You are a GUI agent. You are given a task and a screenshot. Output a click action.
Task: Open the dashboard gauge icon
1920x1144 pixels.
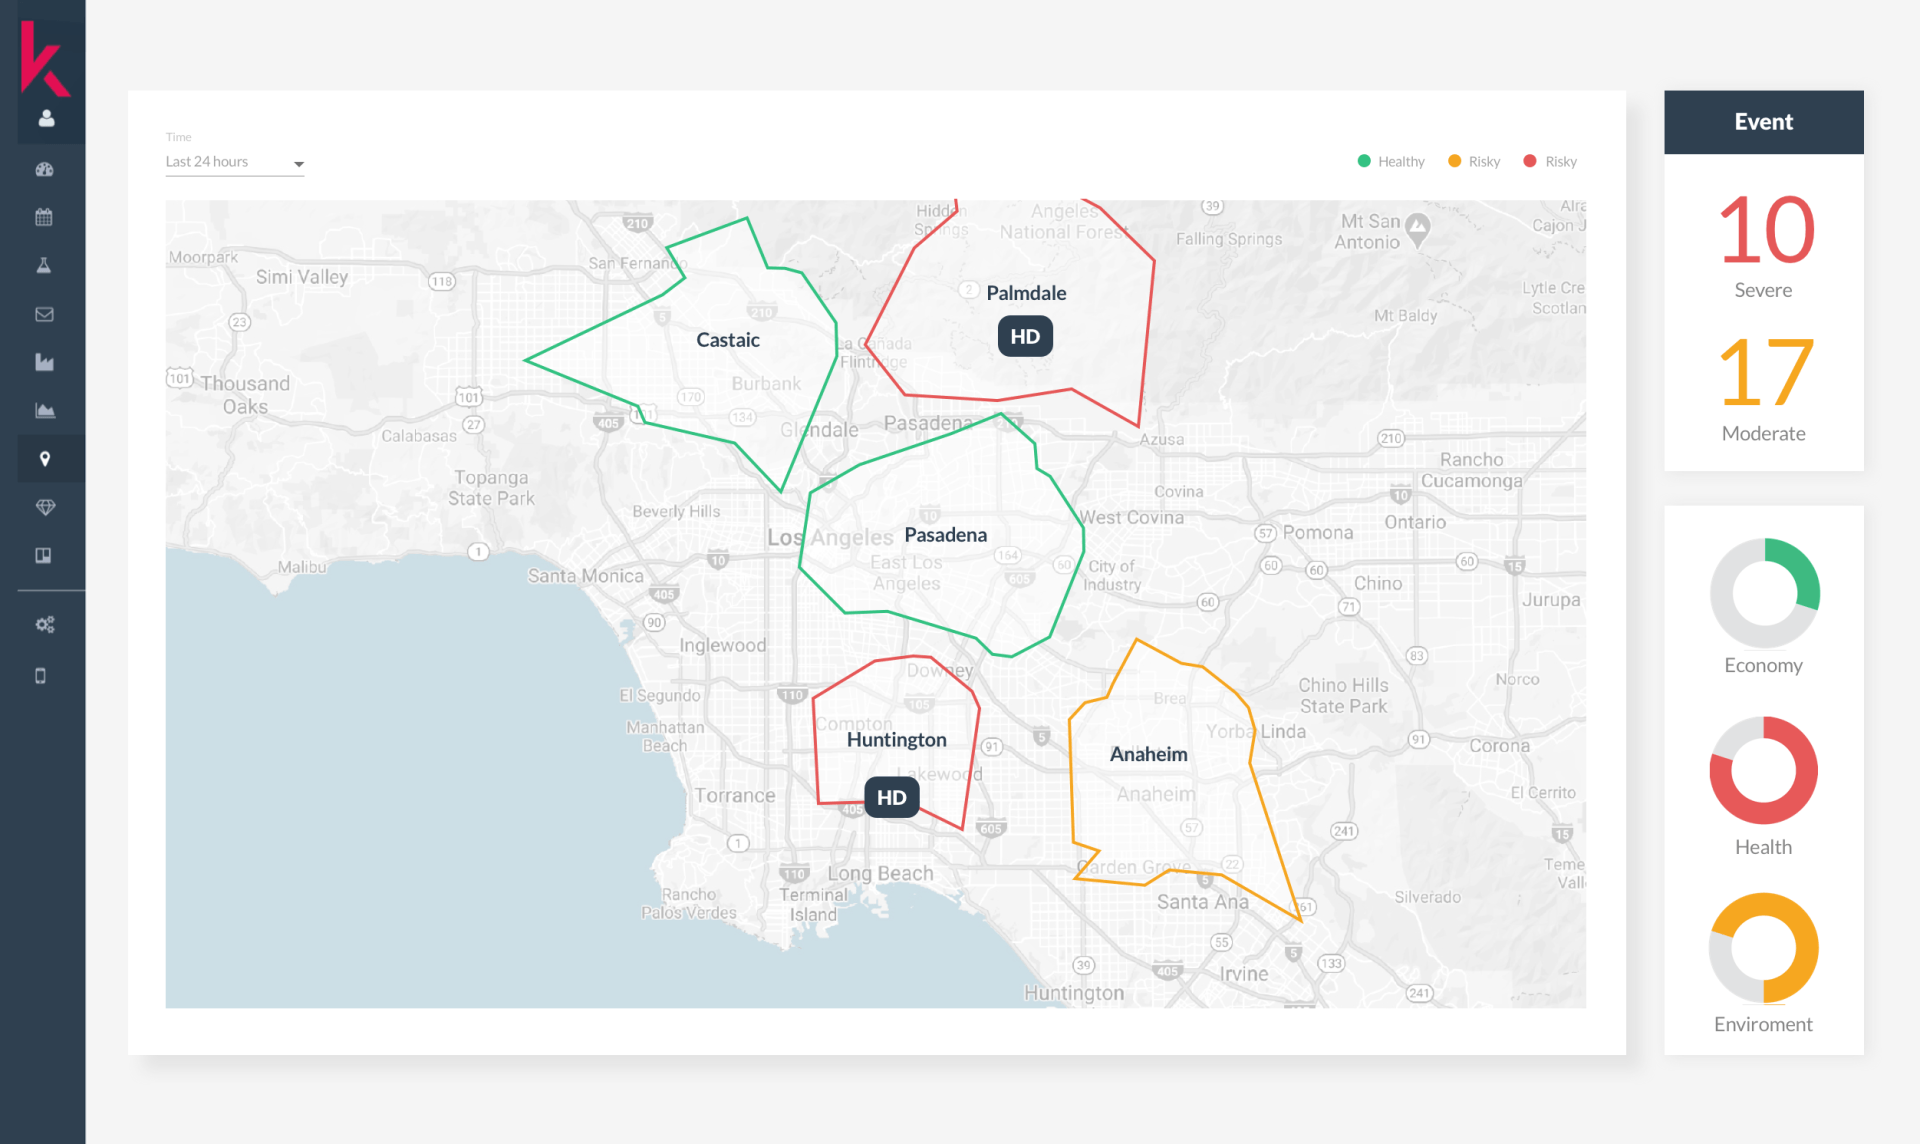pyautogui.click(x=44, y=169)
